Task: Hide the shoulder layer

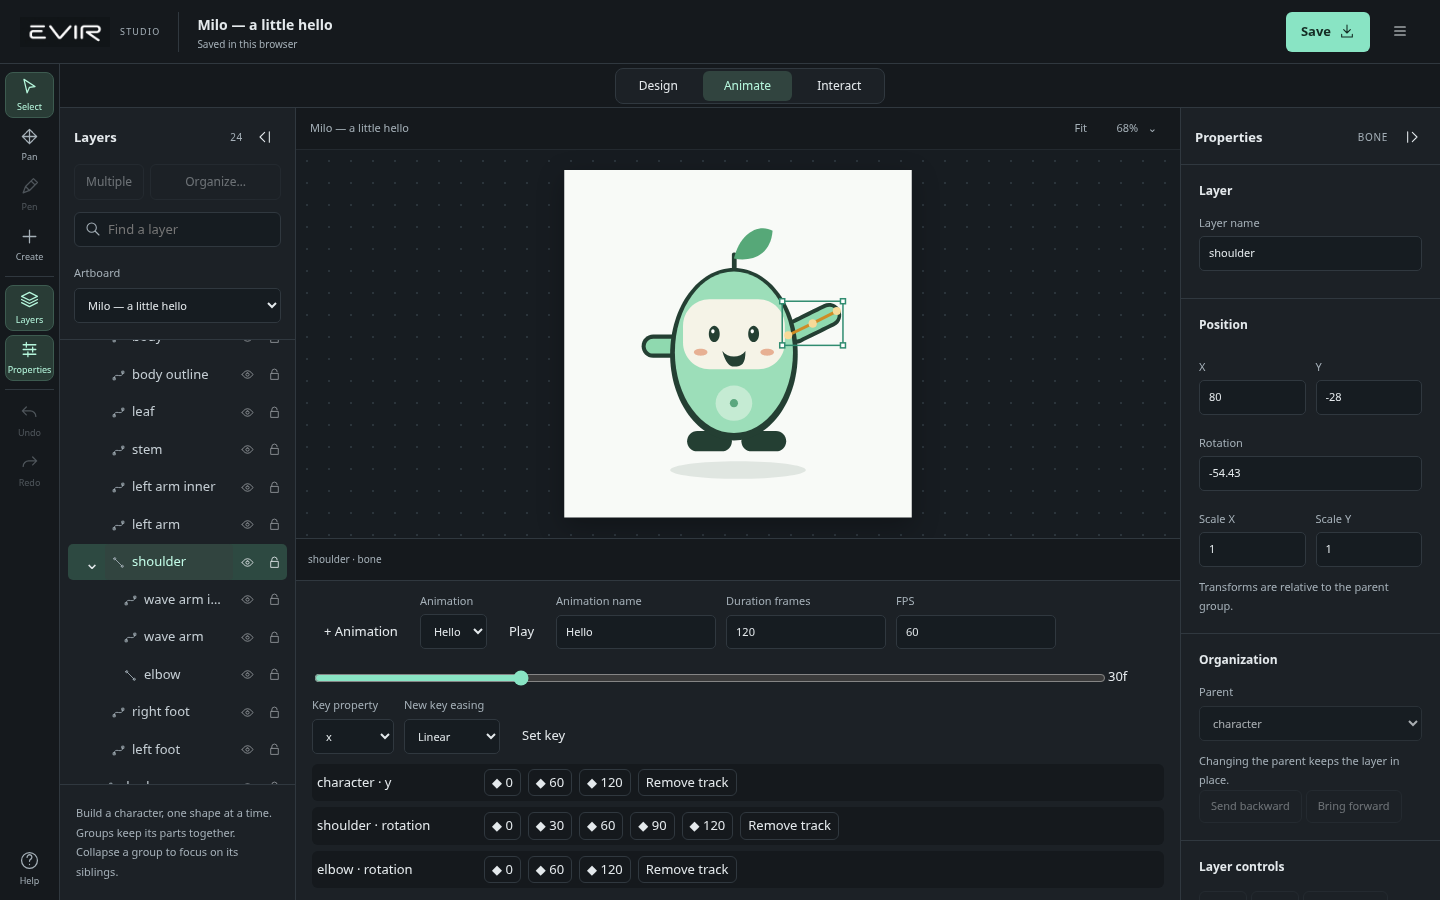Action: (247, 562)
